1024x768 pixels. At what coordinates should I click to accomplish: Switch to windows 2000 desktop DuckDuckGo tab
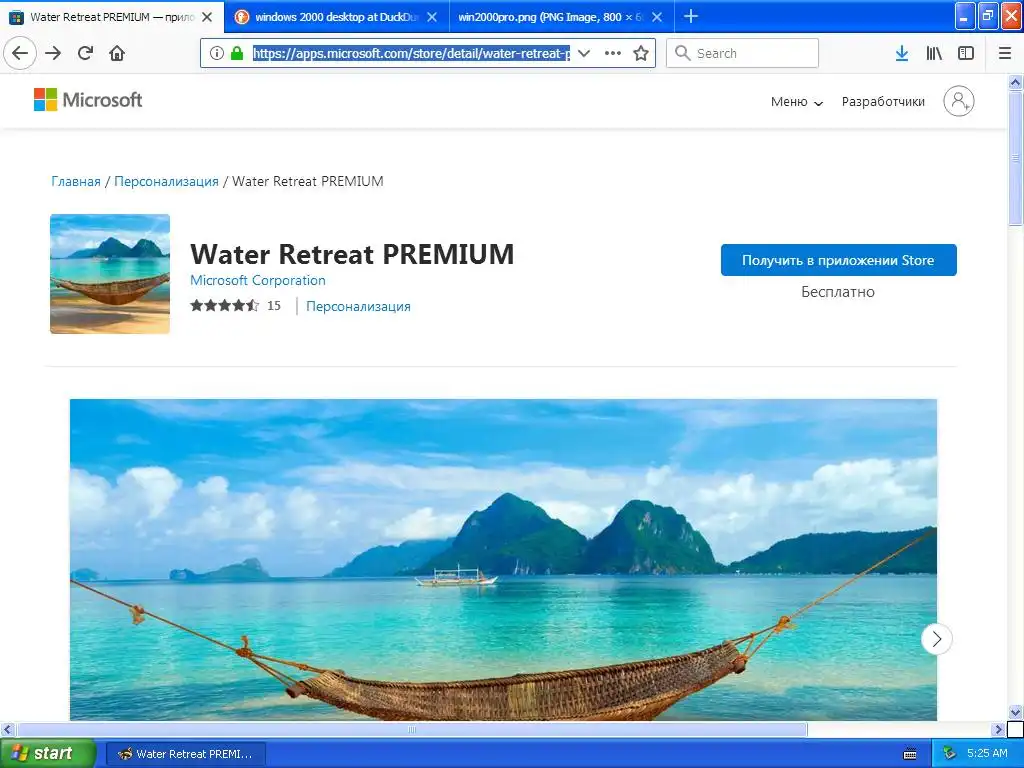[x=337, y=17]
